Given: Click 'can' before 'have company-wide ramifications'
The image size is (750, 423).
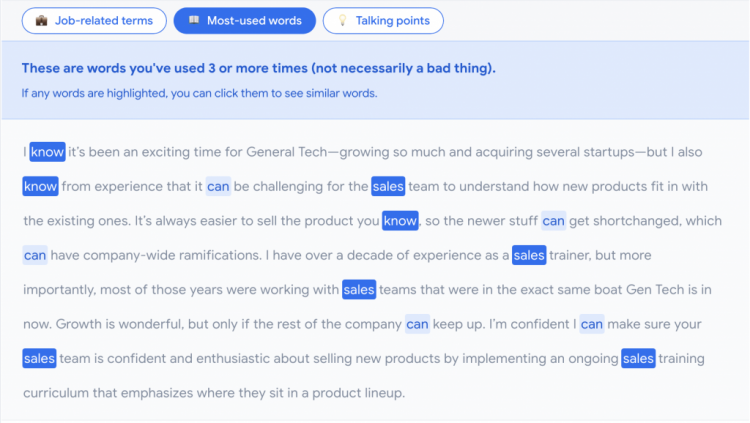Looking at the screenshot, I should pos(35,256).
